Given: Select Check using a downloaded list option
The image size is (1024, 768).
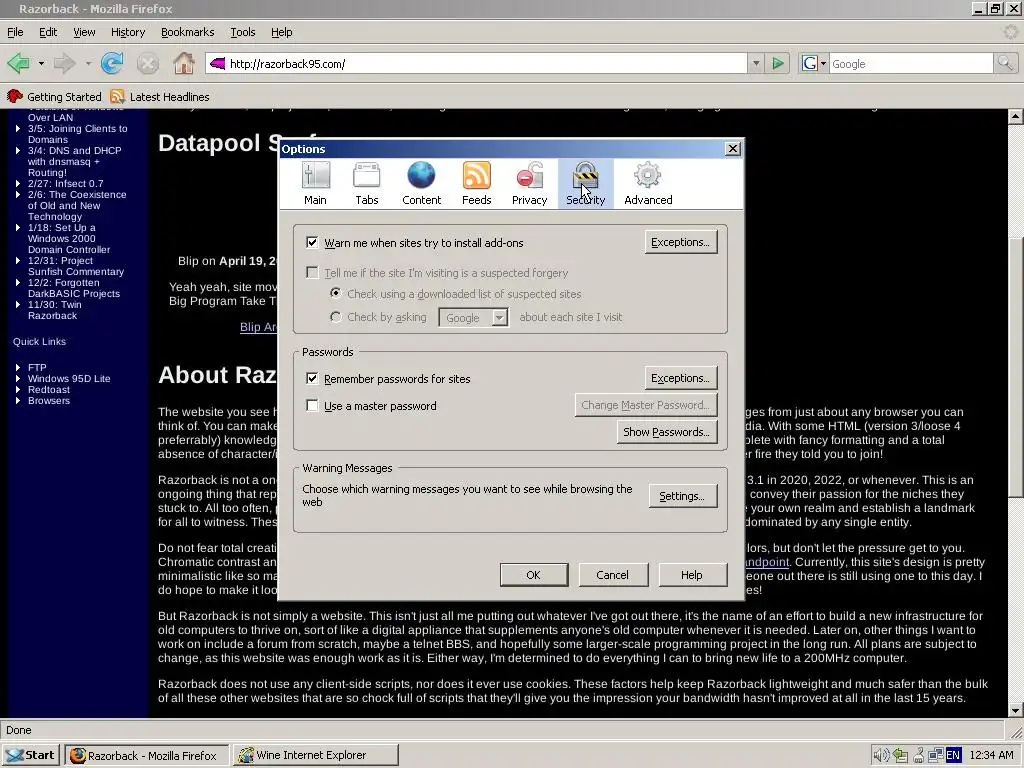Looking at the screenshot, I should coord(336,293).
